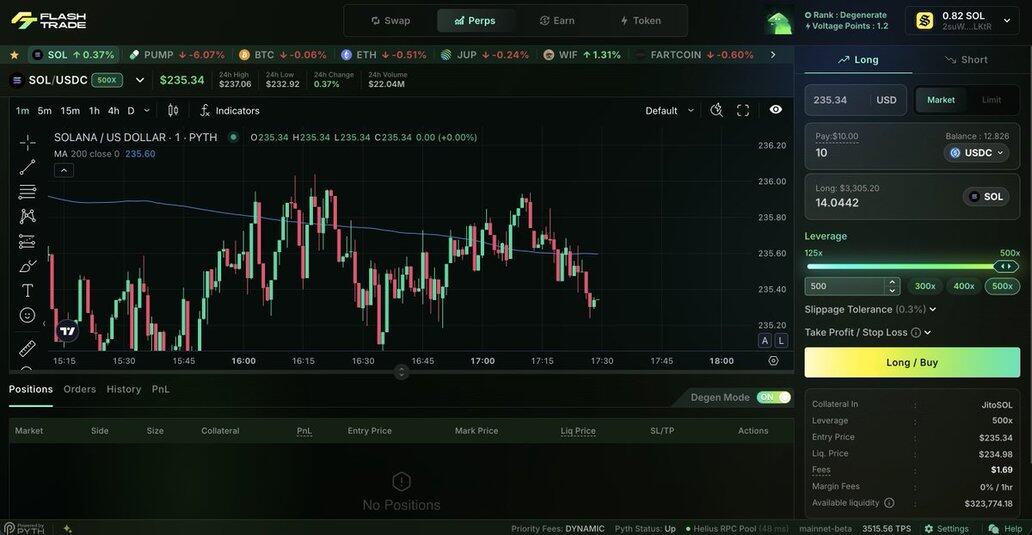The width and height of the screenshot is (1032, 535).
Task: Collapse the indicator legend chevron
Action: (64, 170)
